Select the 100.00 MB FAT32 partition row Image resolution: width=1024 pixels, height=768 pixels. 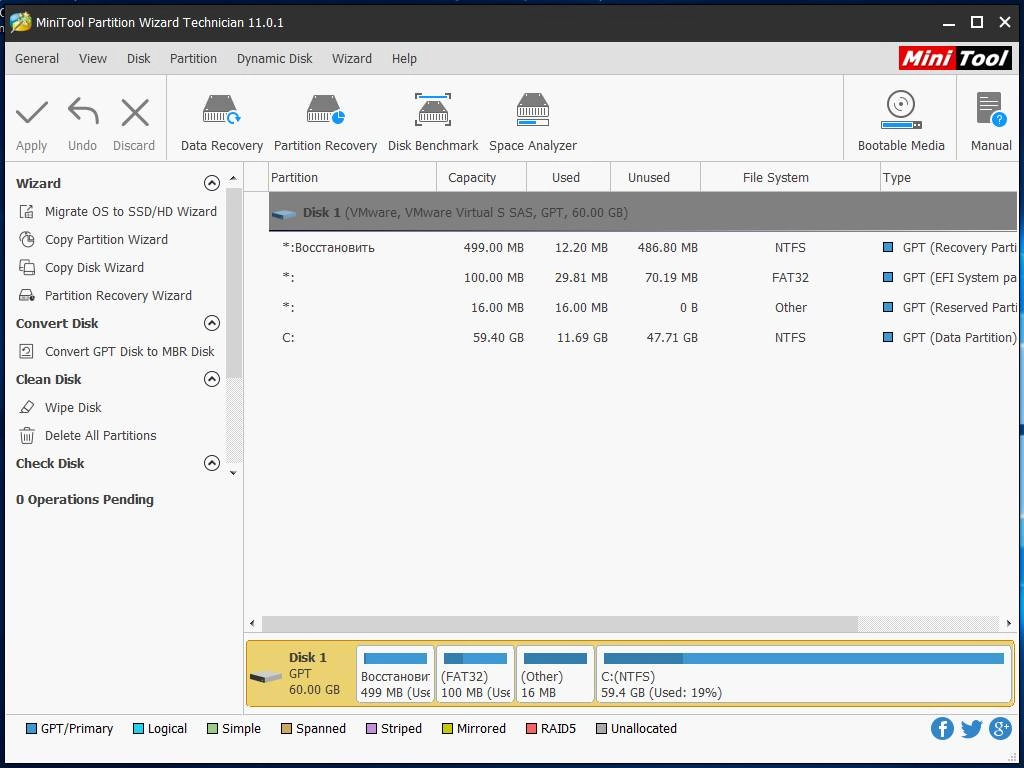[x=643, y=278]
